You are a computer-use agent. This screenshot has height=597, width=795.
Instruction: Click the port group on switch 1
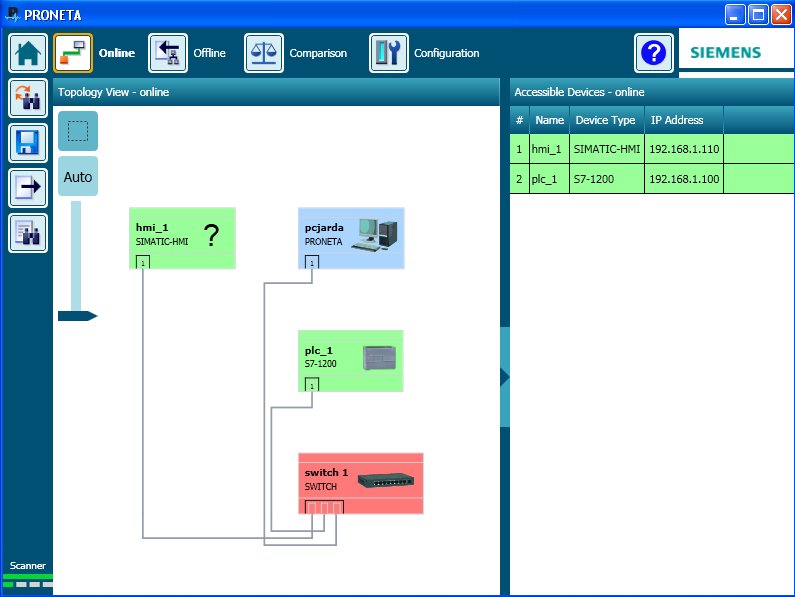[324, 507]
